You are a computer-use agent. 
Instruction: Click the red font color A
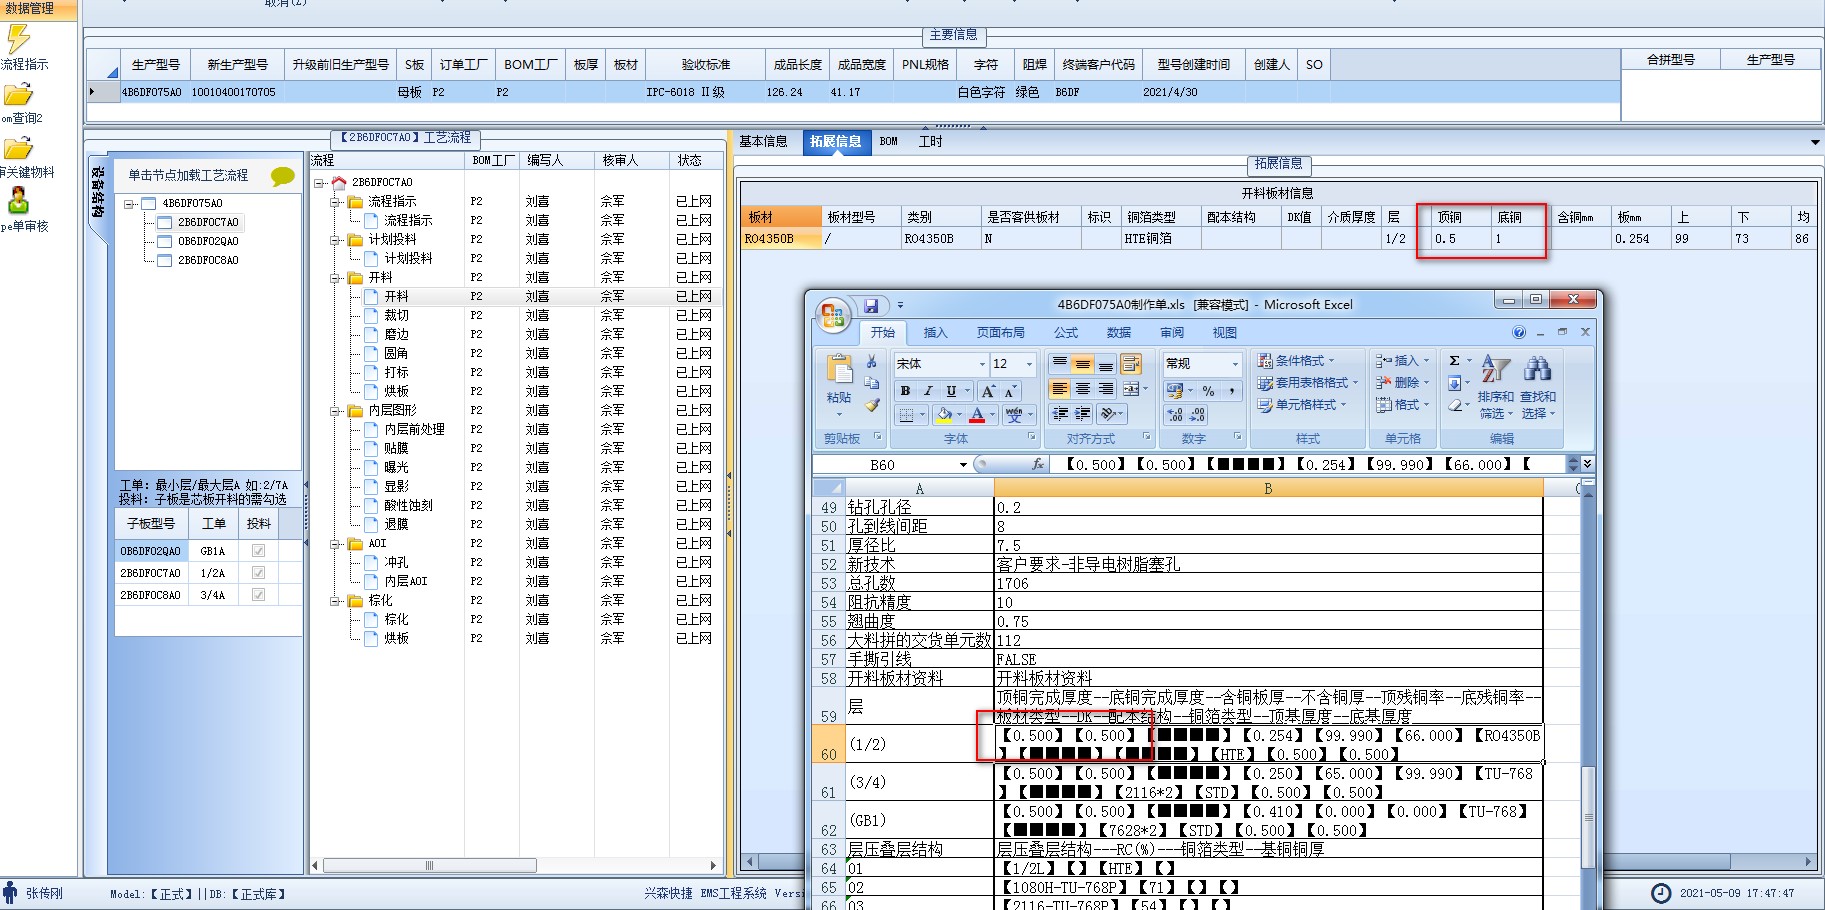click(x=977, y=414)
